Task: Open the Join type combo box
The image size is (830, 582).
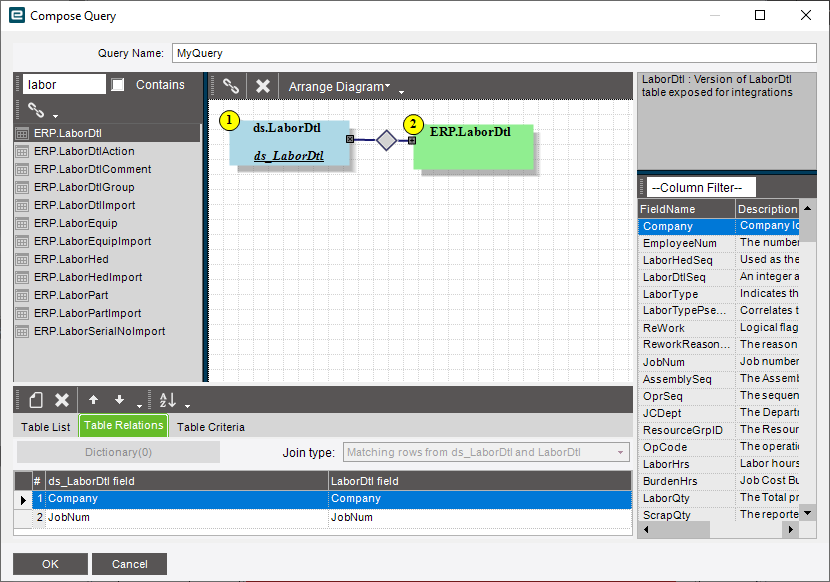Action: tap(486, 452)
